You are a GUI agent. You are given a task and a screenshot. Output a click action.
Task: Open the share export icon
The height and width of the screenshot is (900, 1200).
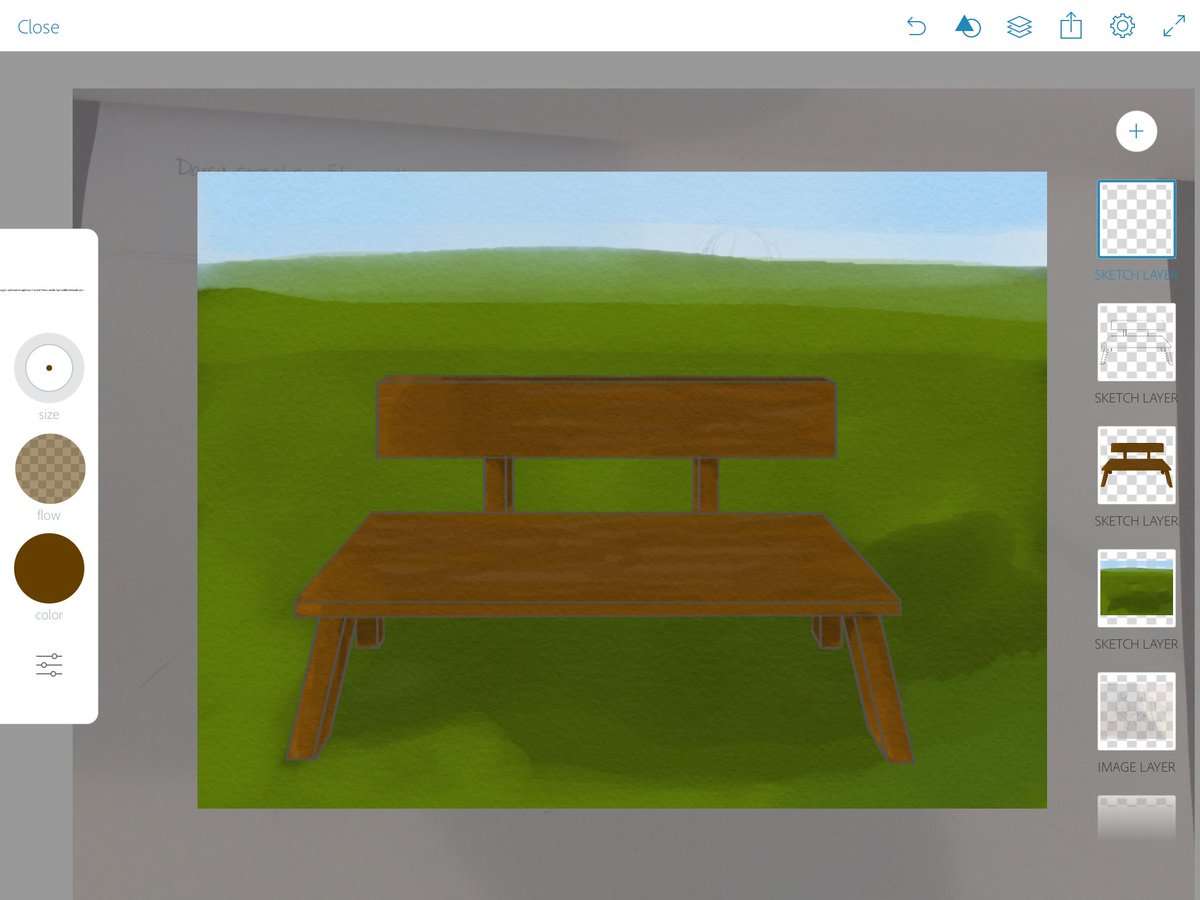tap(1071, 26)
